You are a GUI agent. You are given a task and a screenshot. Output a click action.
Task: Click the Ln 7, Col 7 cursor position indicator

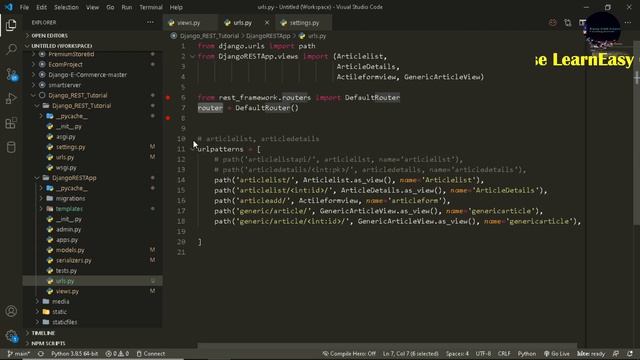[x=410, y=354]
